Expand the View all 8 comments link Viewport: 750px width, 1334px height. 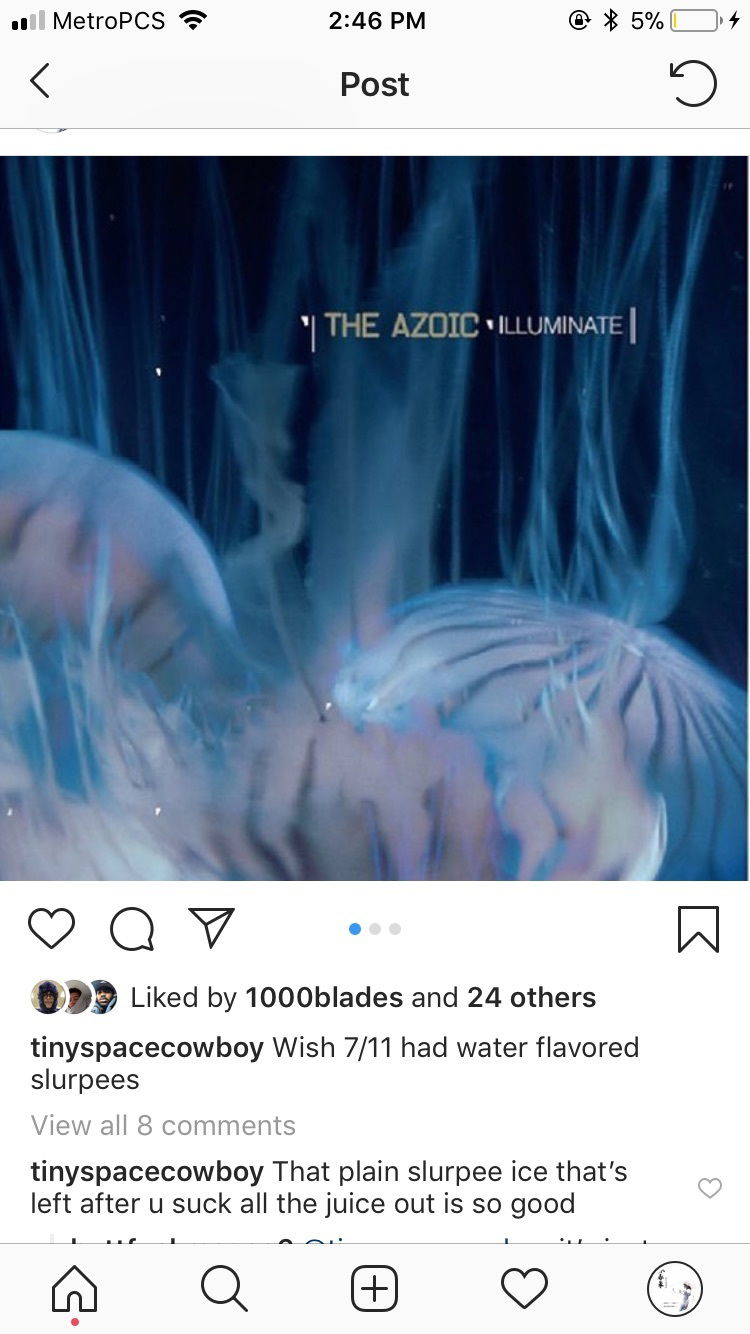[163, 1125]
